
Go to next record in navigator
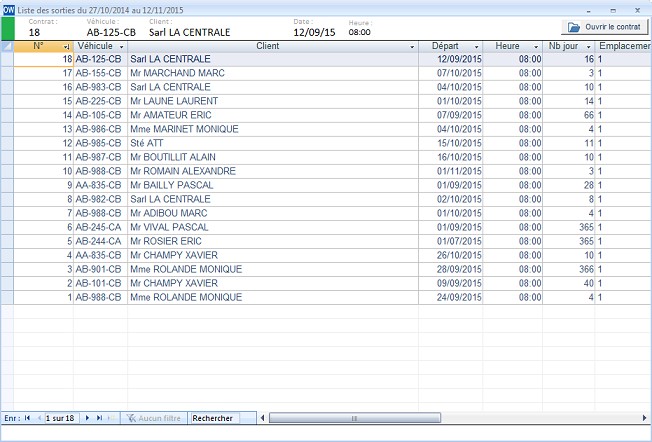pos(87,418)
